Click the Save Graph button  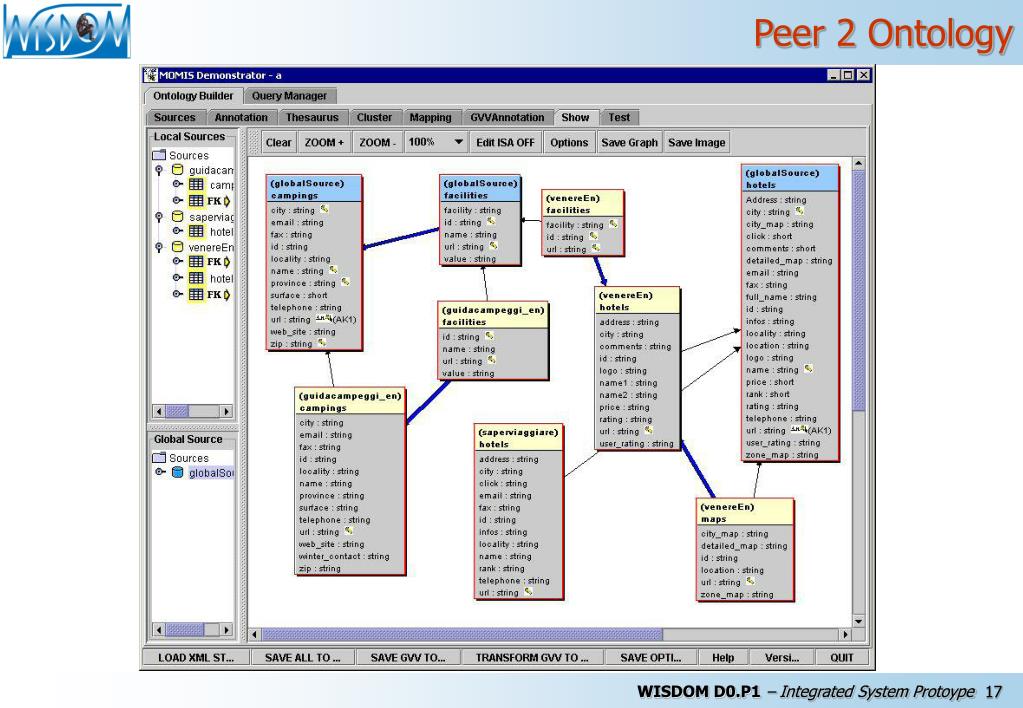click(630, 142)
